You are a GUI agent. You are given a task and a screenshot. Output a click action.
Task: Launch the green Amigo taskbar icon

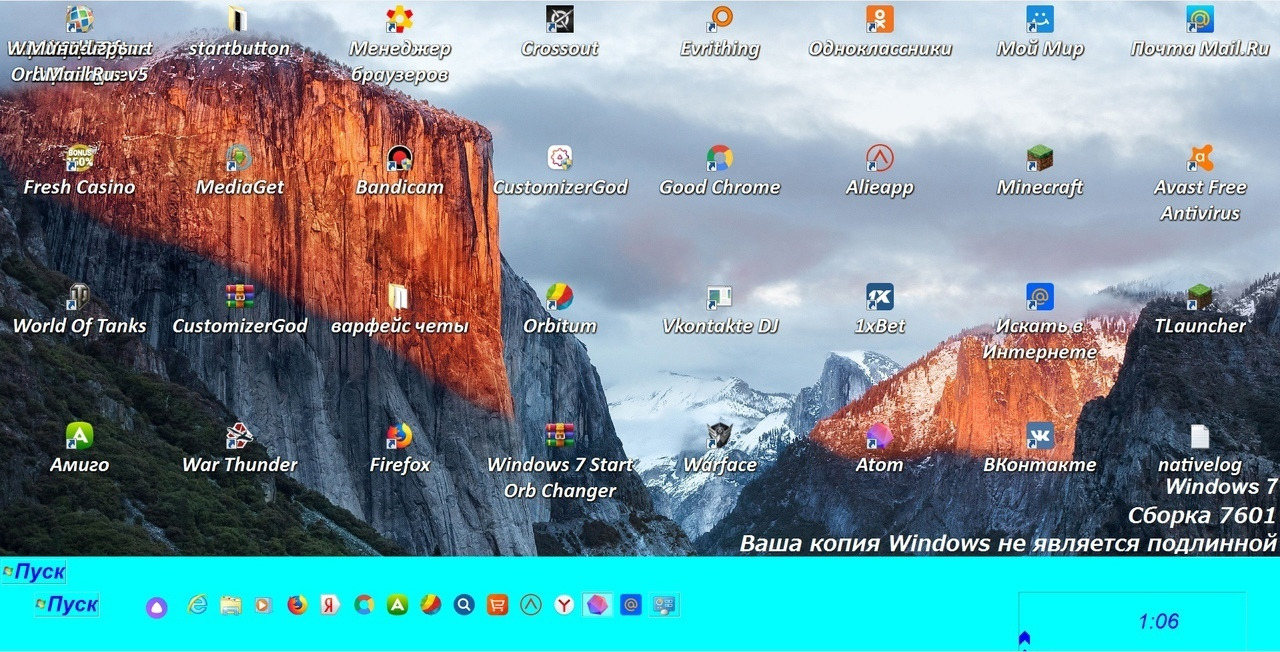[x=397, y=605]
